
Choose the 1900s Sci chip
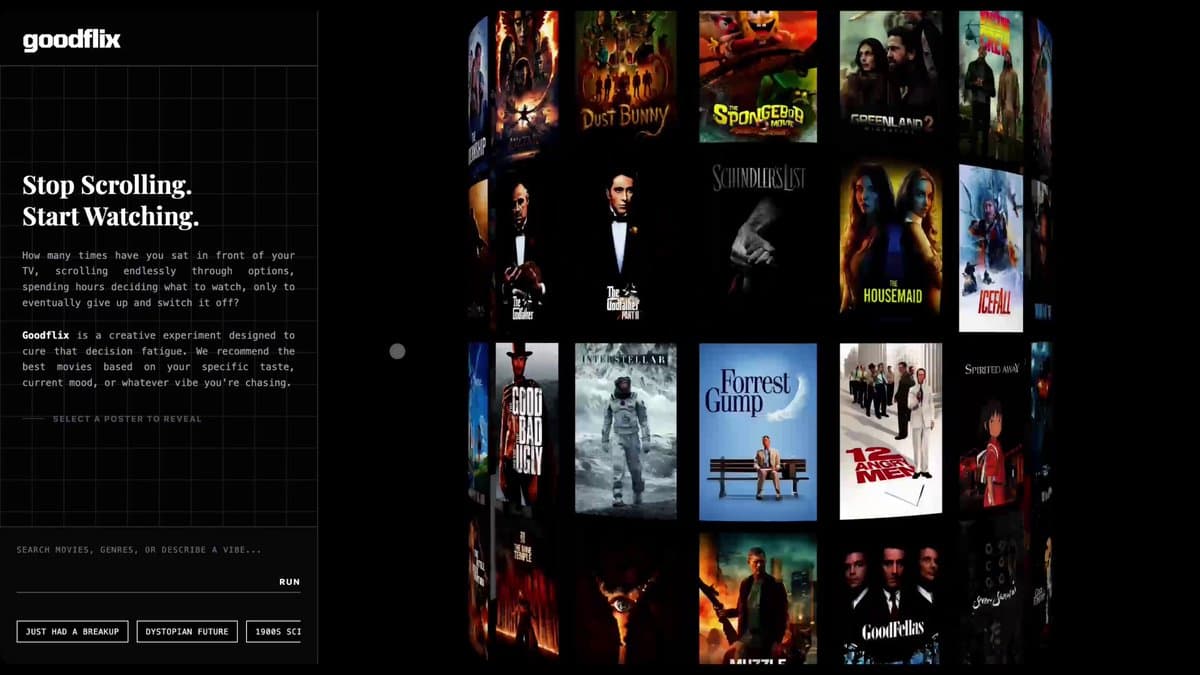coord(274,631)
